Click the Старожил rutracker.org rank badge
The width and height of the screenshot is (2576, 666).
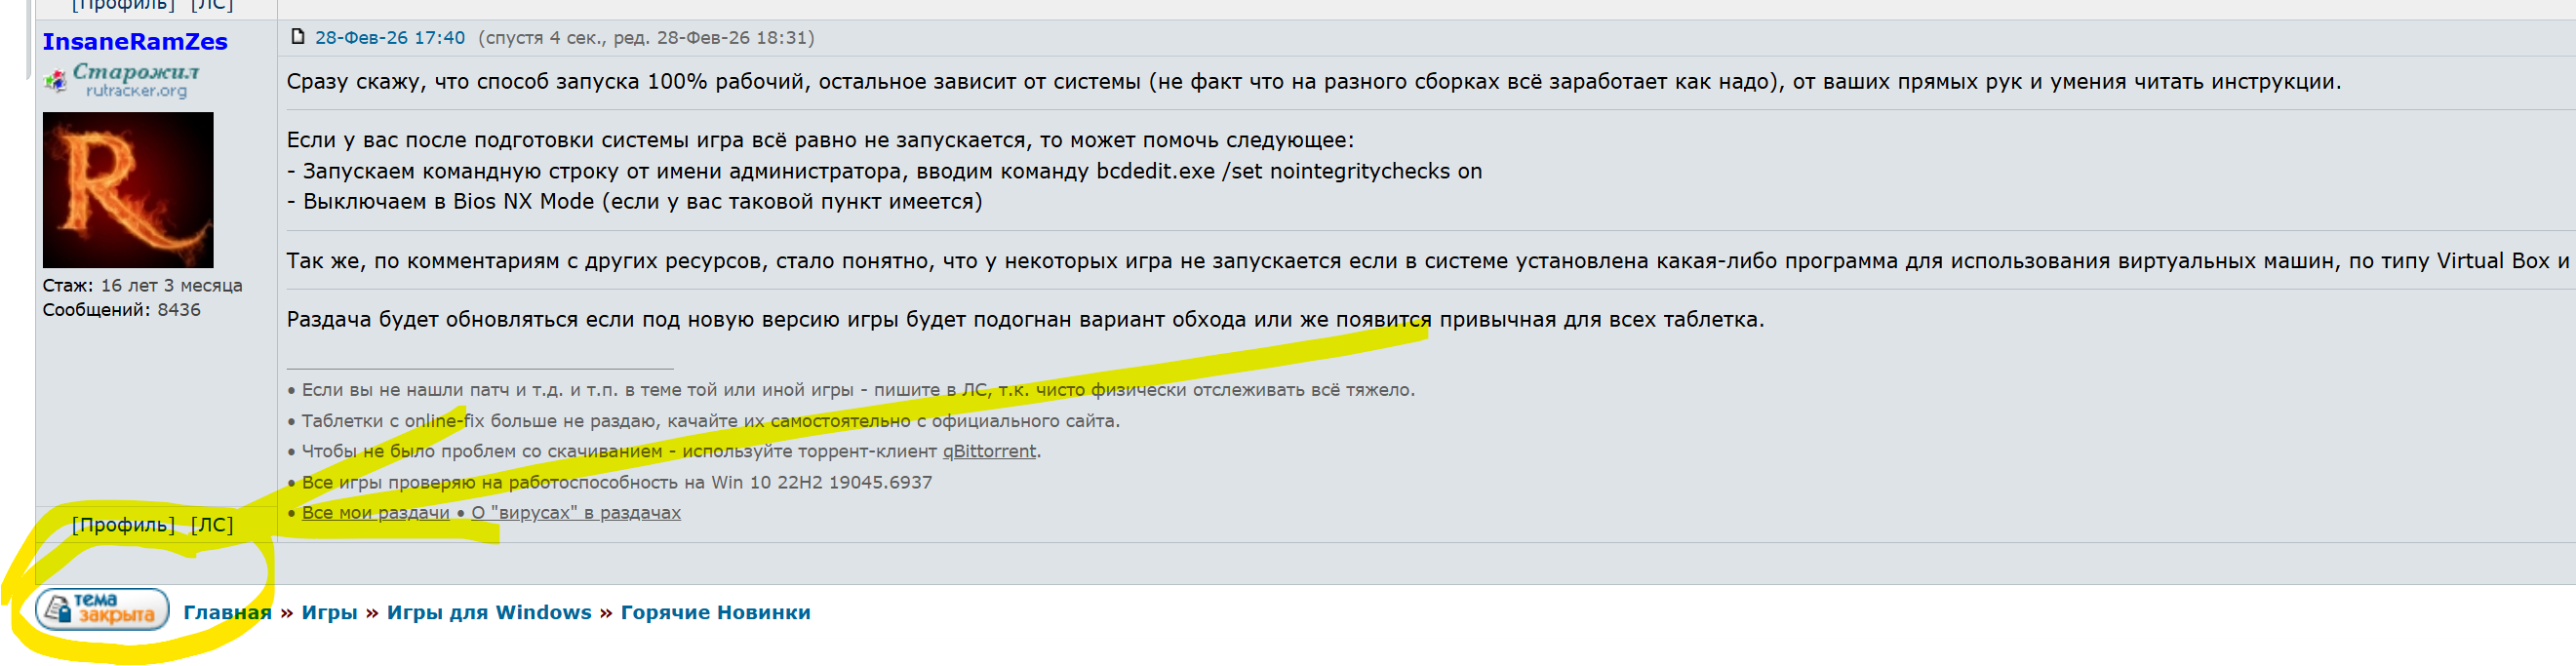122,80
